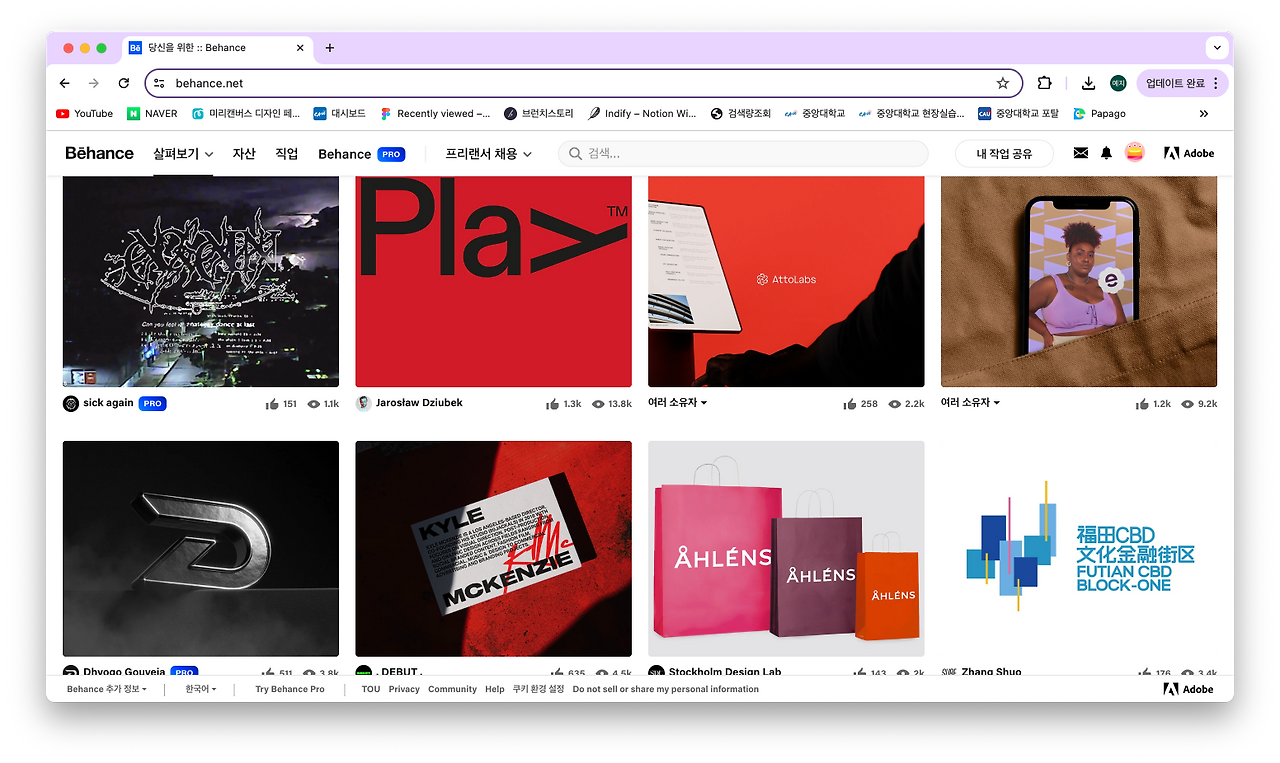Reload the Behance page
Image resolution: width=1280 pixels, height=763 pixels.
[123, 83]
